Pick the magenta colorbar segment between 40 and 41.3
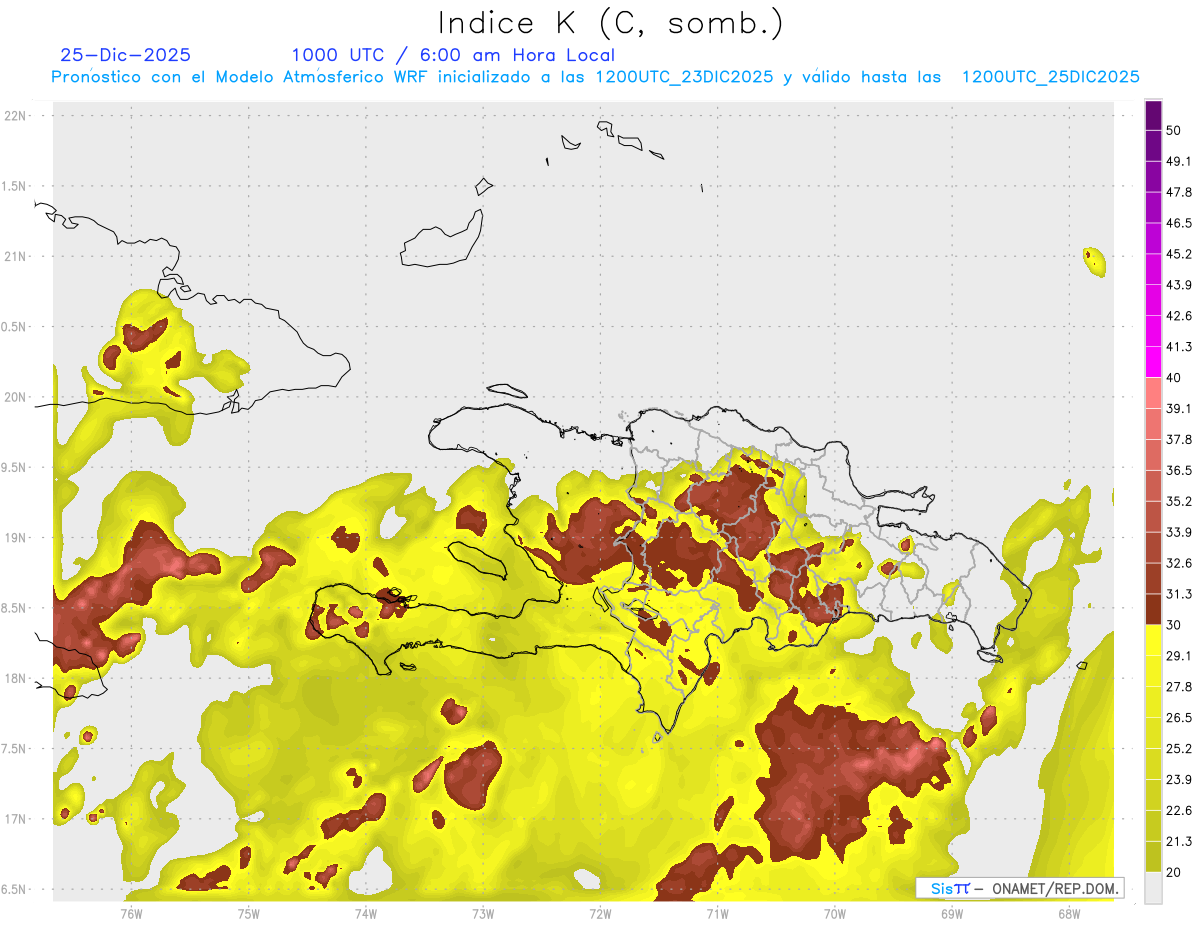 click(x=1153, y=362)
